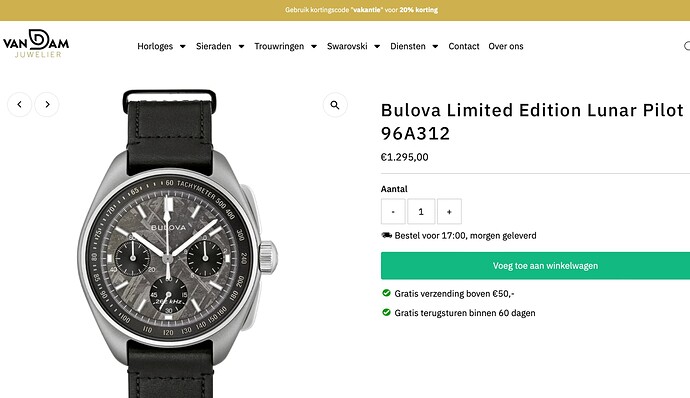The image size is (690, 398).
Task: Open the site search icon
Action: [687, 46]
